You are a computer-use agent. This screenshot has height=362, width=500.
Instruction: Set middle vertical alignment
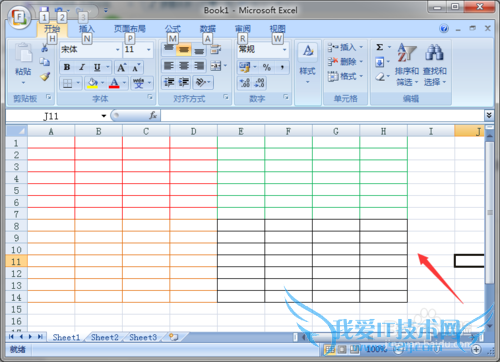tap(184, 50)
